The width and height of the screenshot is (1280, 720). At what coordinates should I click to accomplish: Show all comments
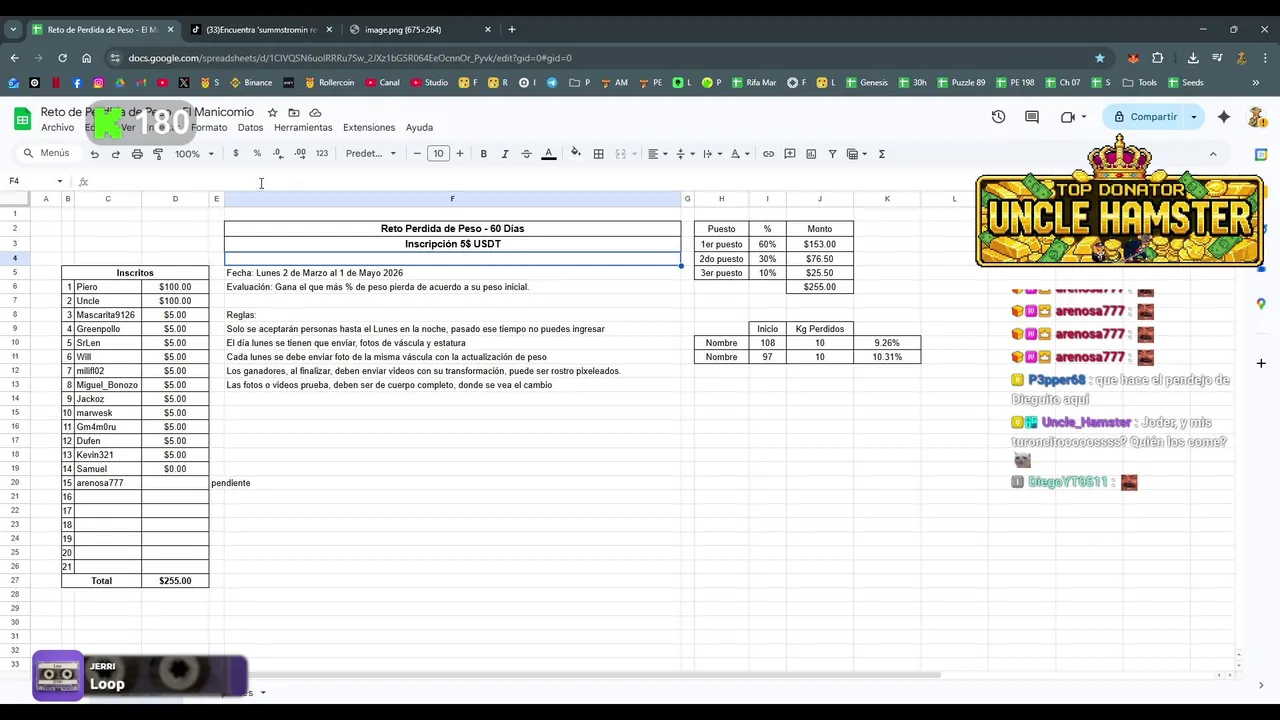click(x=1032, y=117)
